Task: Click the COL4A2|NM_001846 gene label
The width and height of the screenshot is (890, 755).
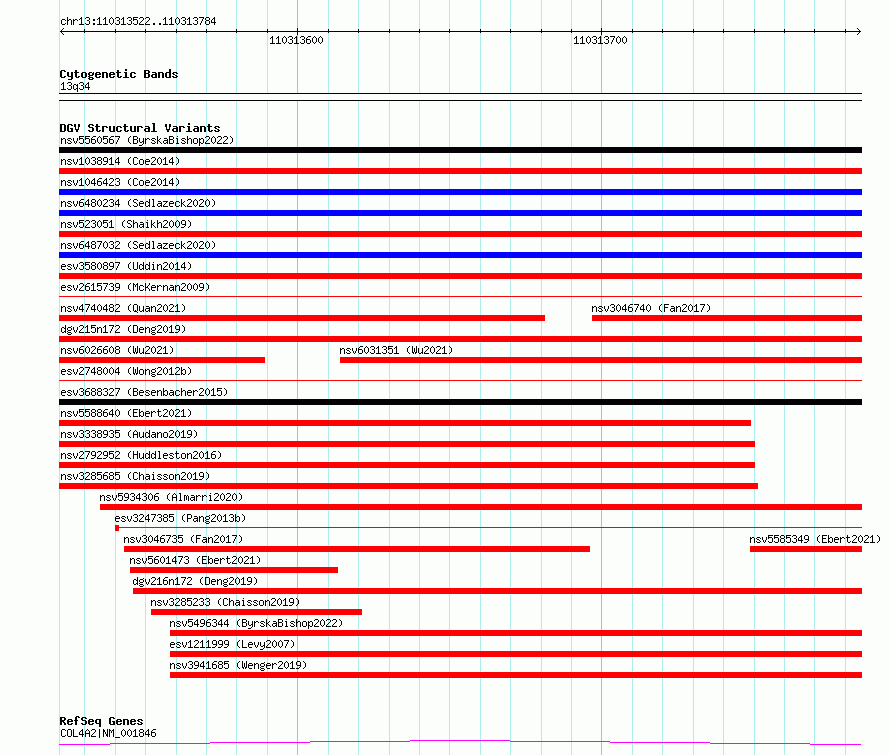Action: [108, 733]
